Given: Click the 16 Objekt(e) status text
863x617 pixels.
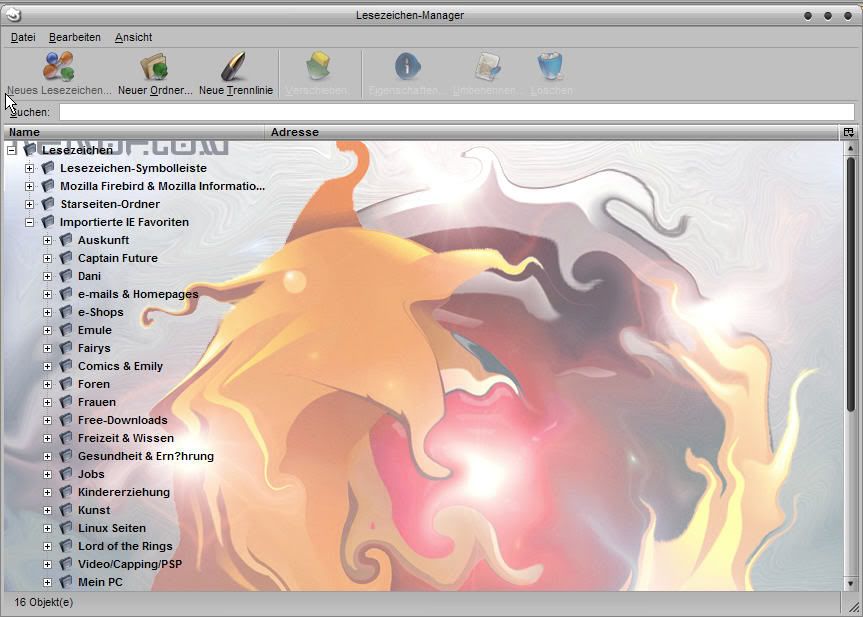Looking at the screenshot, I should tap(43, 602).
